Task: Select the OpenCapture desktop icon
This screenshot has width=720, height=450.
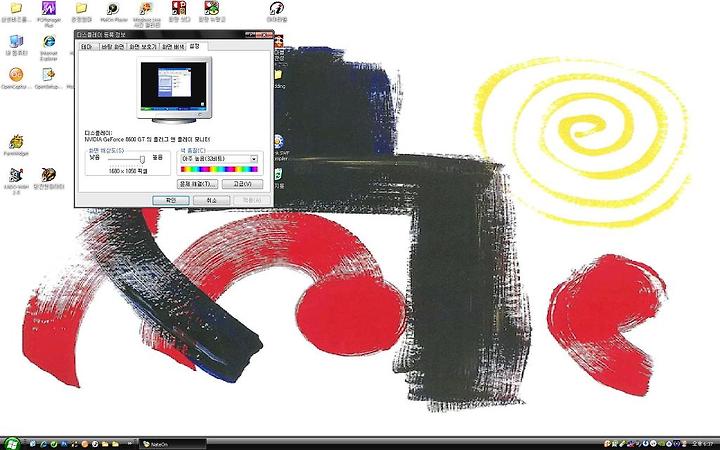Action: pos(16,74)
